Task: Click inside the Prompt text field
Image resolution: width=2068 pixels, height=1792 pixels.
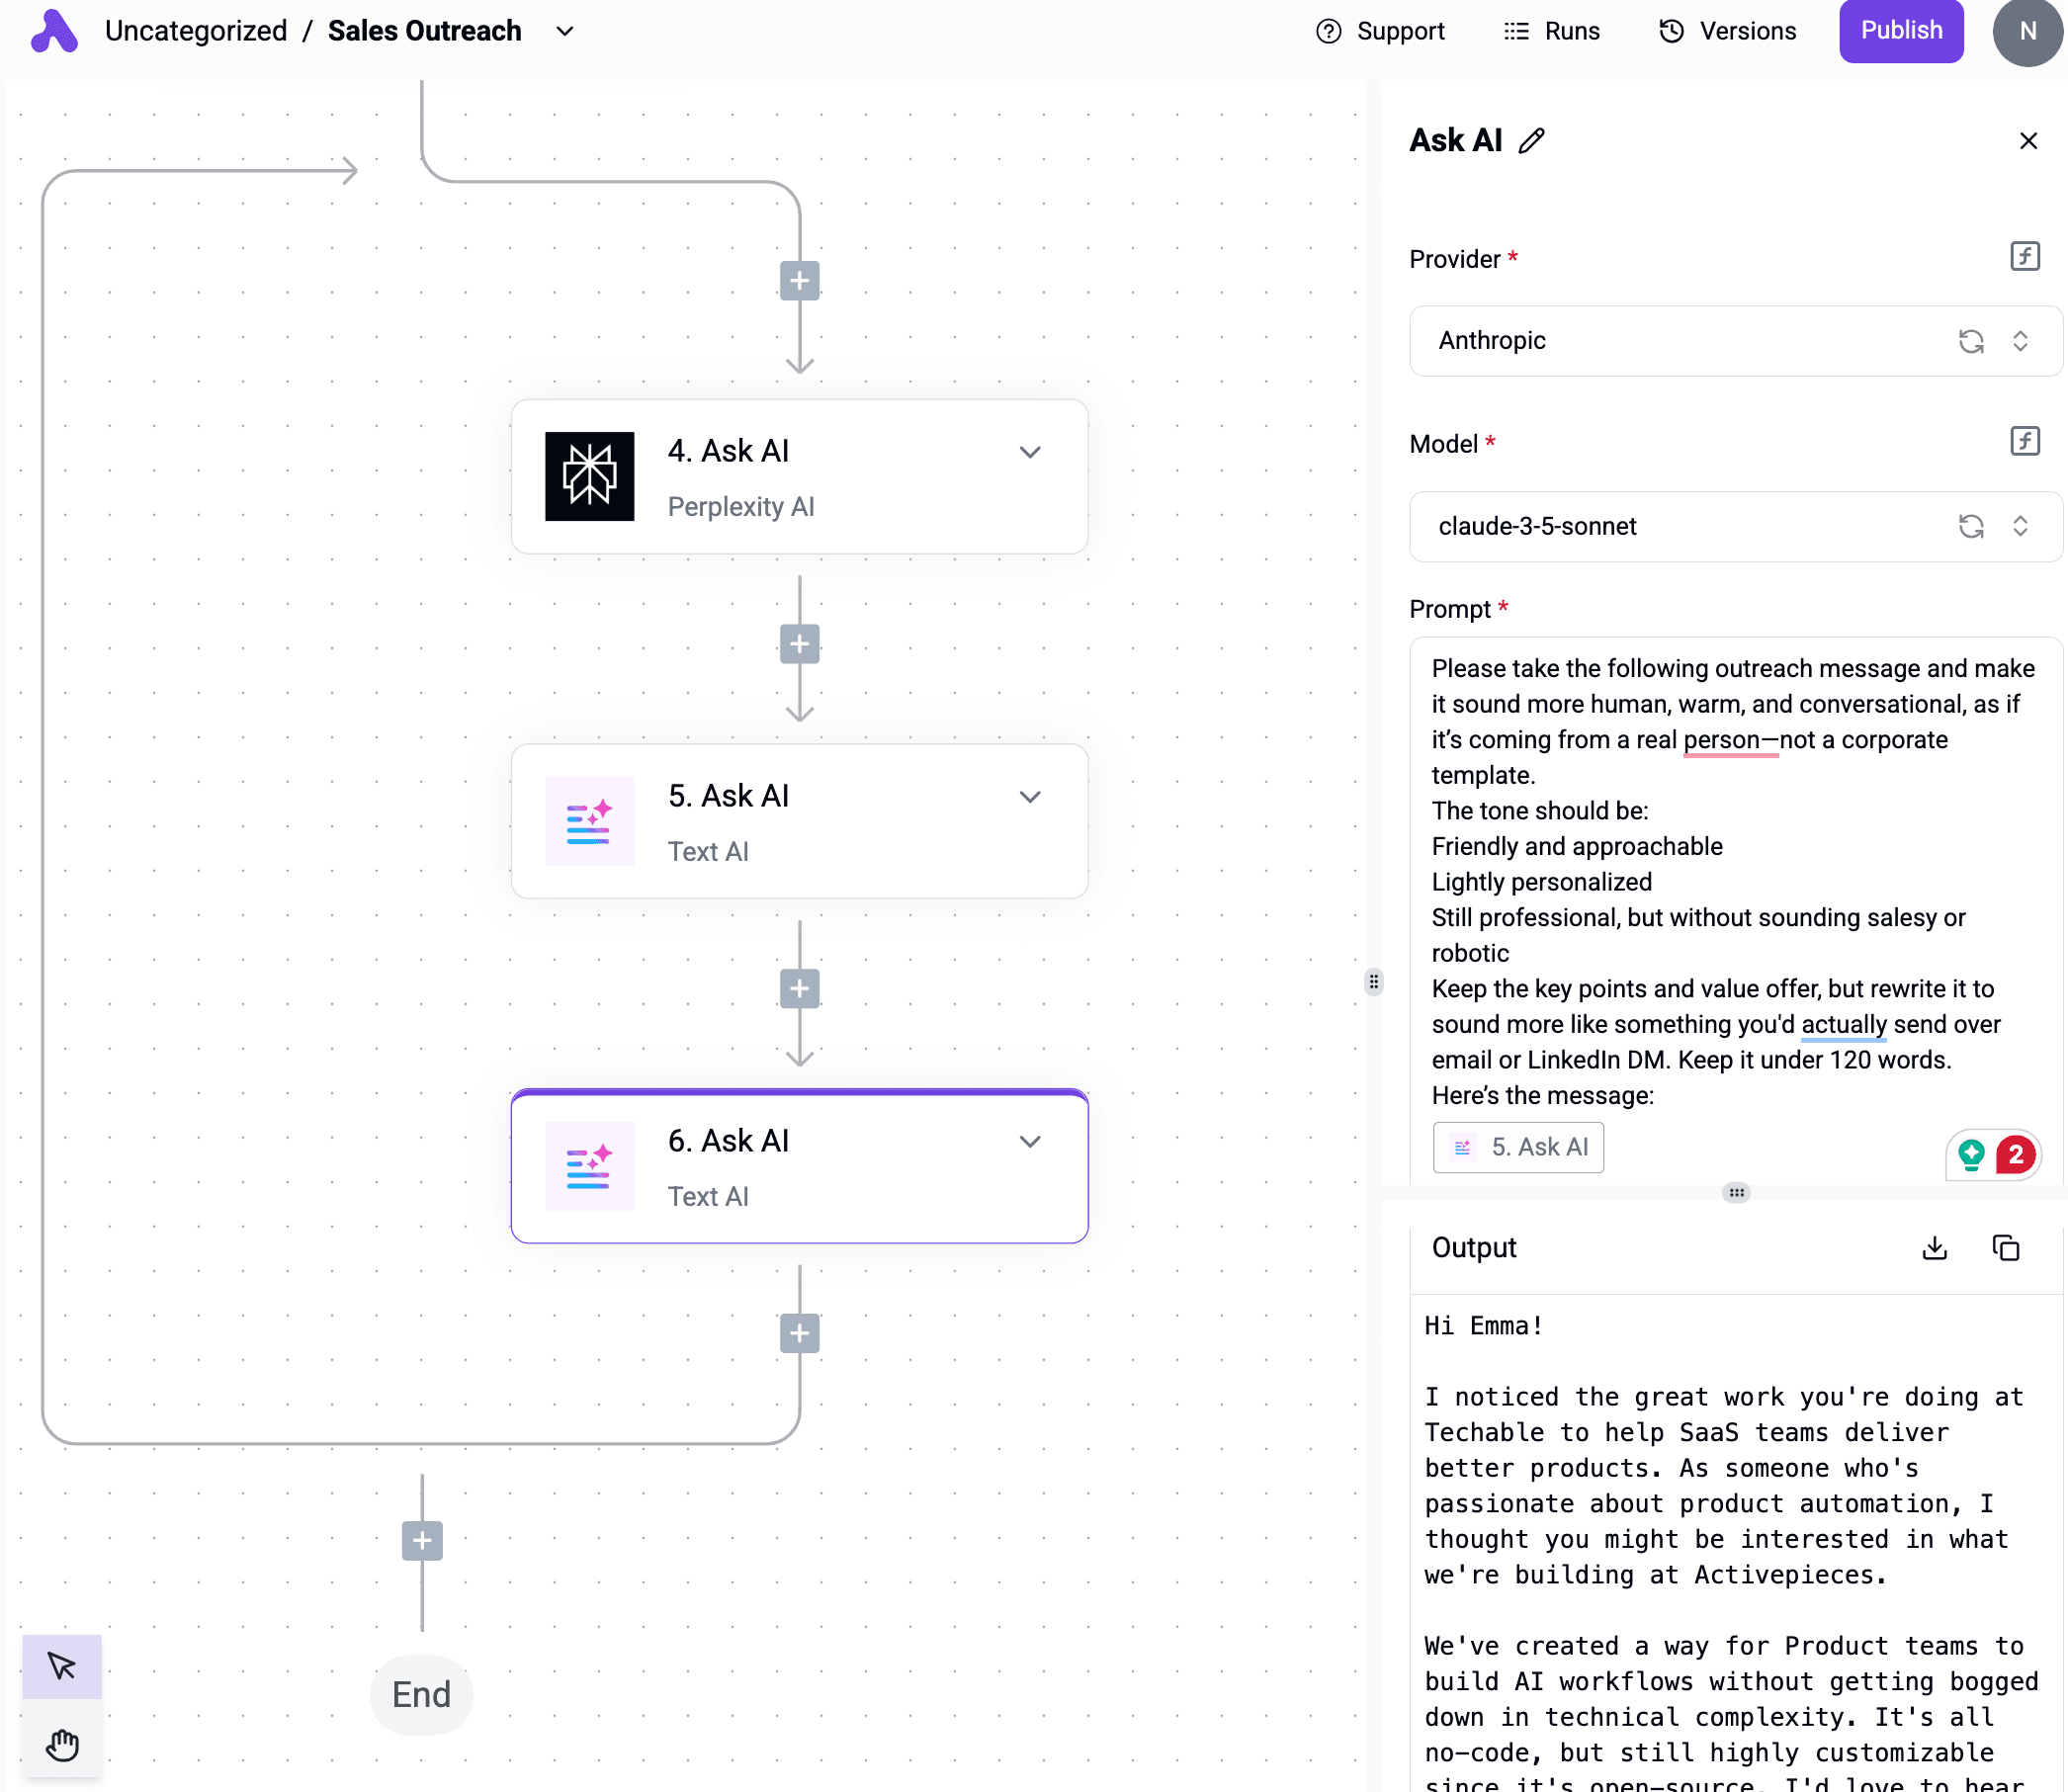Action: tap(1735, 910)
